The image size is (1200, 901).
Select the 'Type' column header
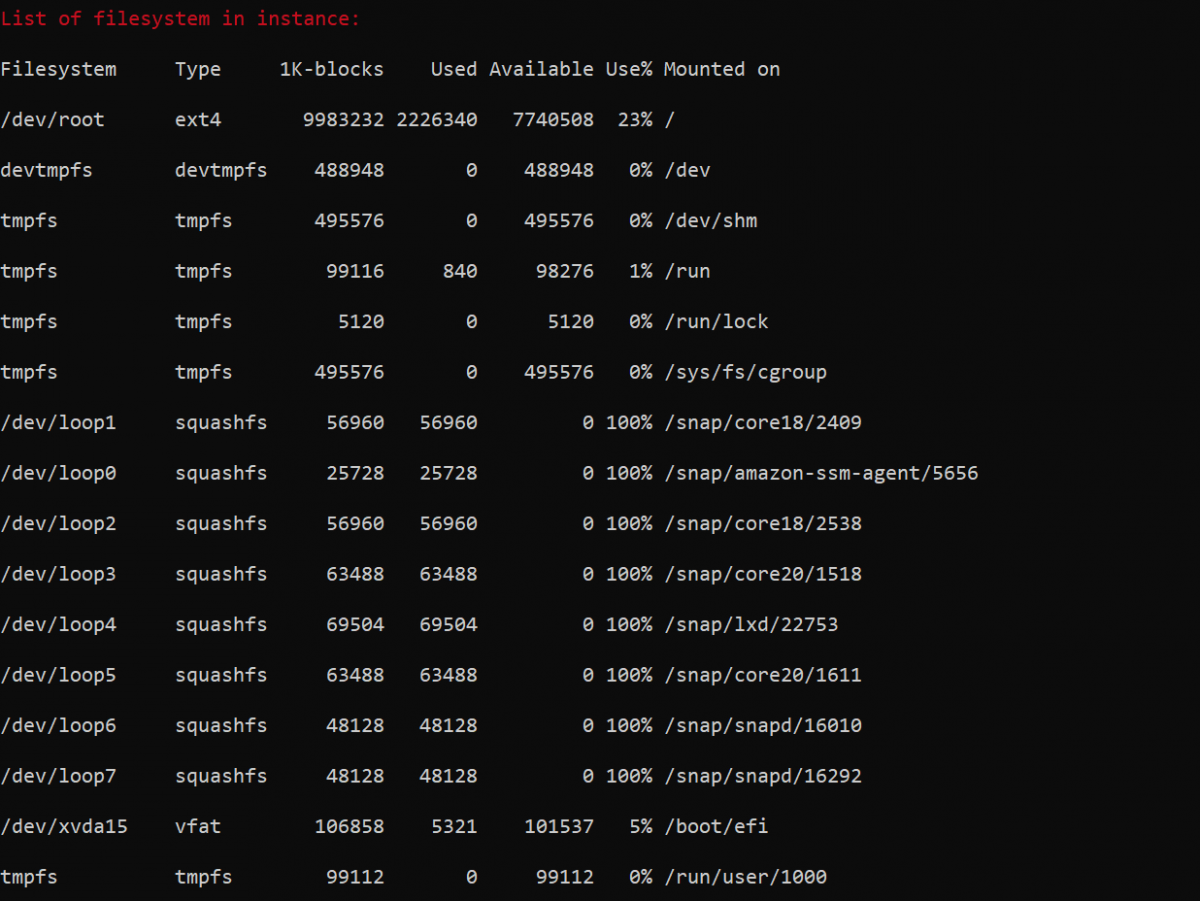coord(197,69)
